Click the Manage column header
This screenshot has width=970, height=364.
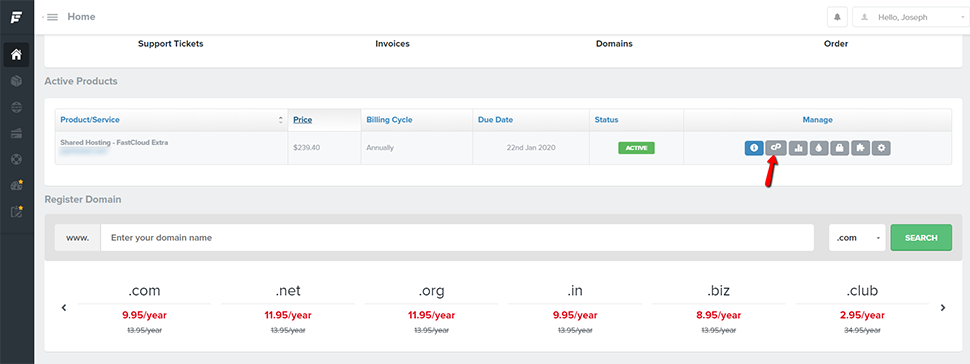pos(817,119)
